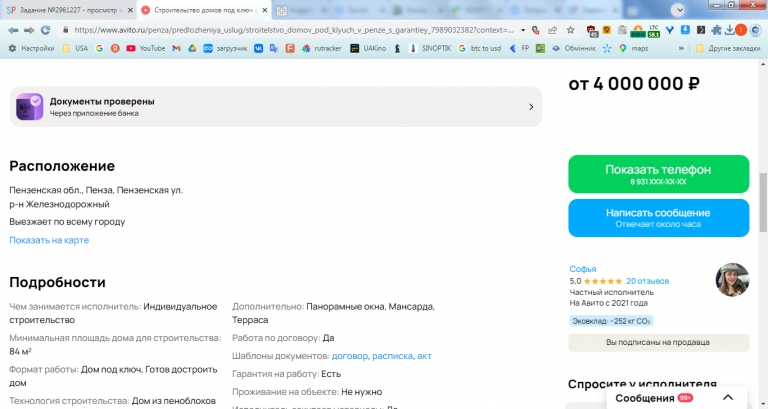Open the Google Translate bookmark icon
This screenshot has height=409, width=768.
(274, 48)
